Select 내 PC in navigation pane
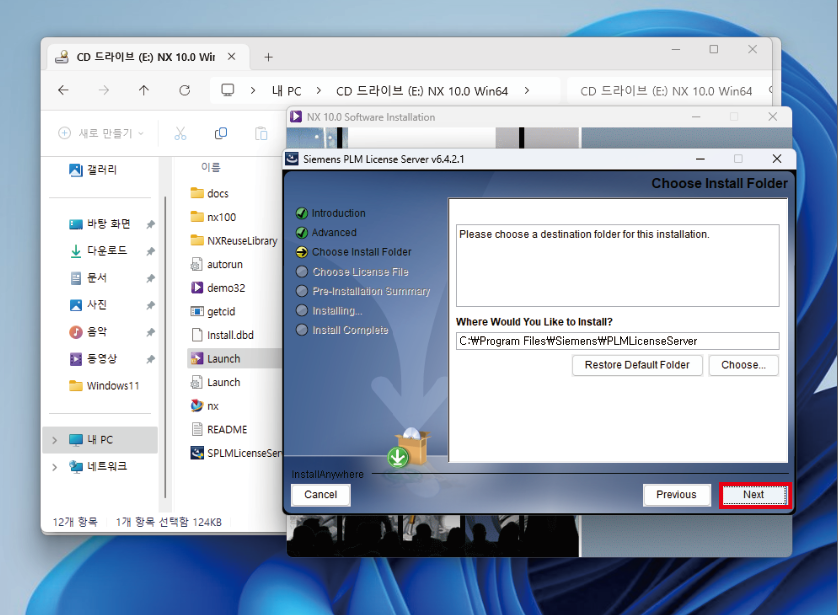 [x=99, y=440]
